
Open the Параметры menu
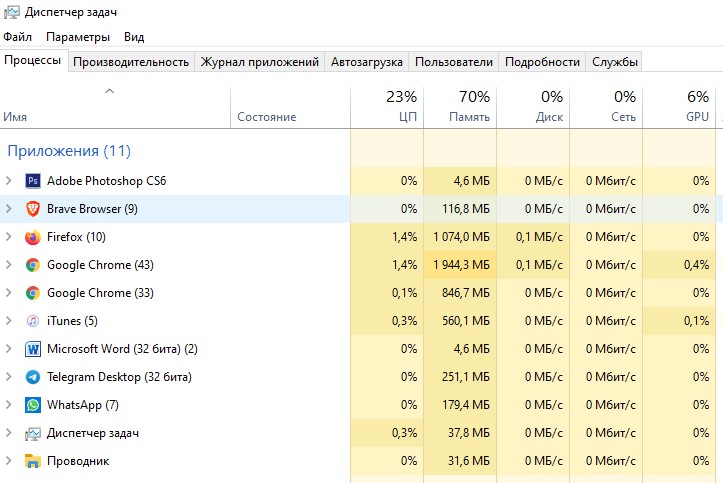pos(78,37)
